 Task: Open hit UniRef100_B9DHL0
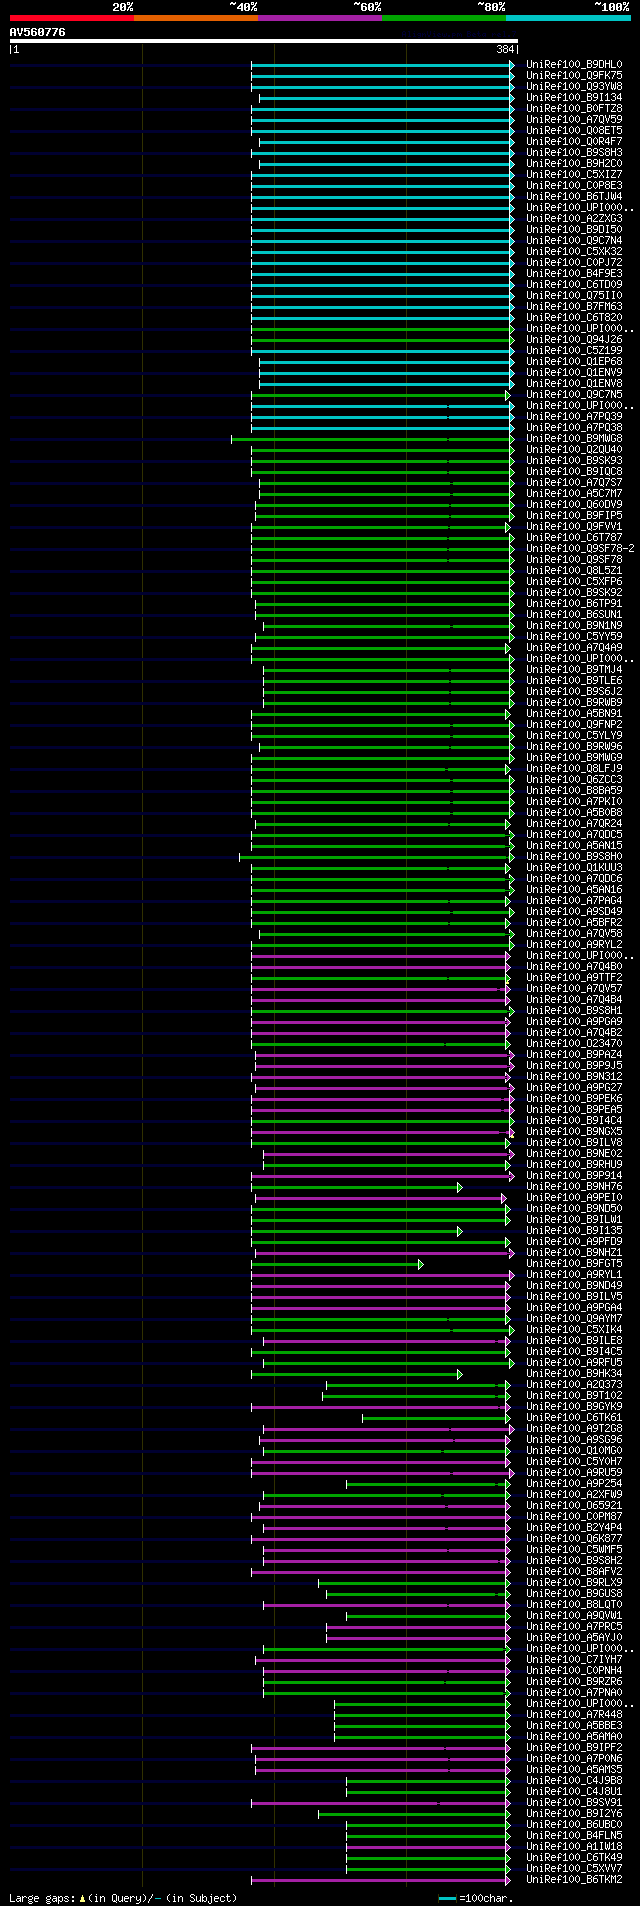click(x=574, y=65)
